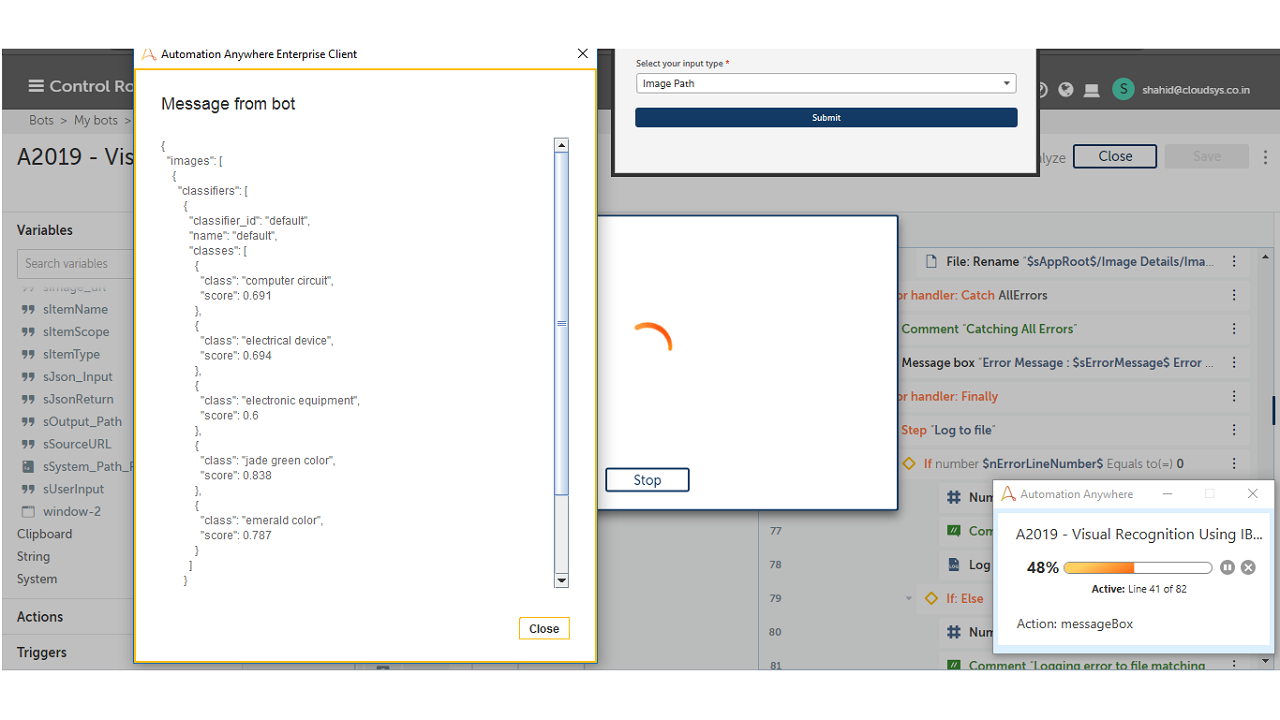Click the Close button in bot editor
The image size is (1280, 720).
[x=1115, y=156]
